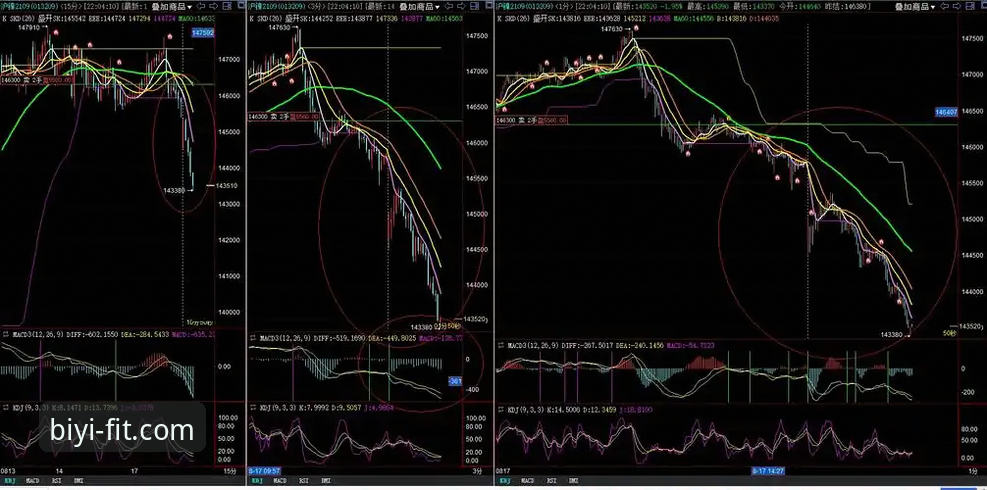987x490 pixels.
Task: Select the DMI tab under the 3-minute chart
Action: point(325,481)
